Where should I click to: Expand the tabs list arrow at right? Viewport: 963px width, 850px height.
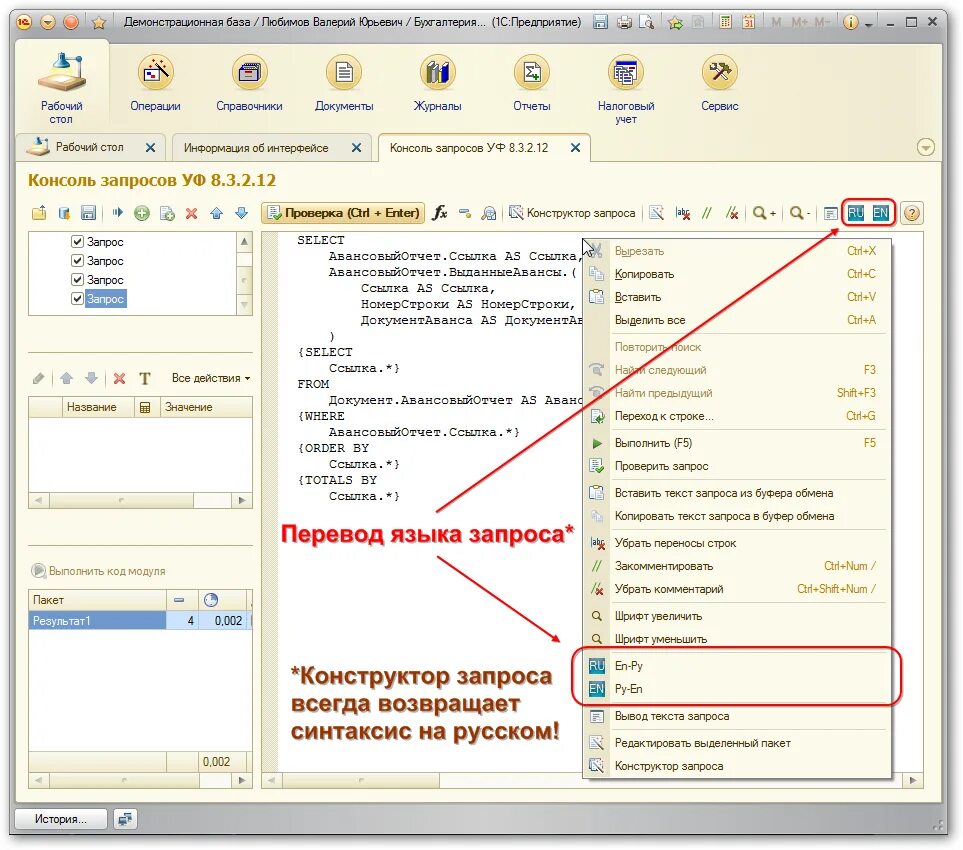pyautogui.click(x=926, y=147)
